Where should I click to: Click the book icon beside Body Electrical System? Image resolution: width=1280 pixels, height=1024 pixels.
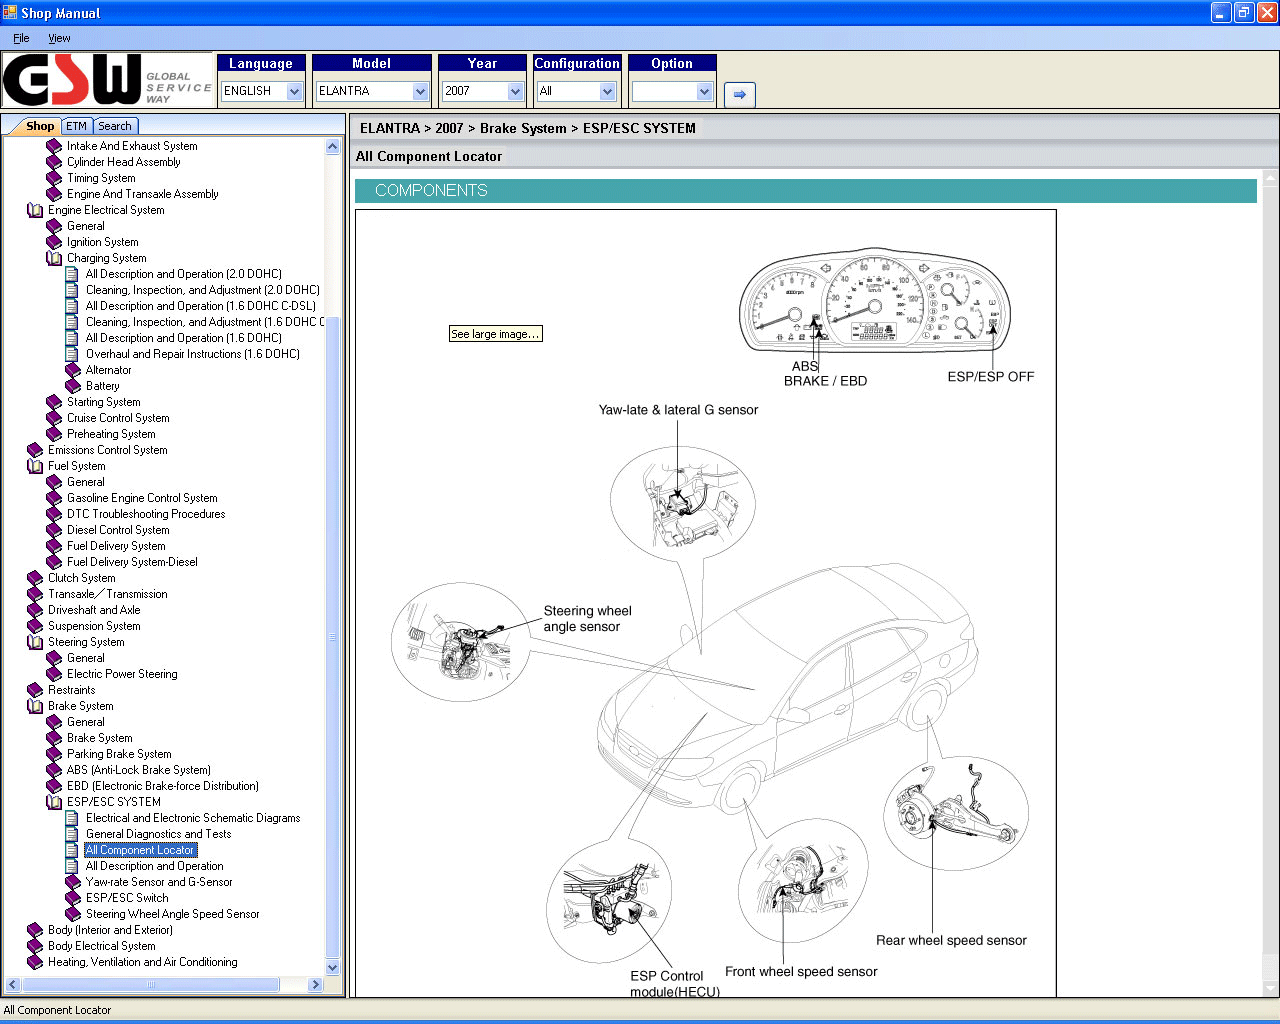click(x=35, y=946)
